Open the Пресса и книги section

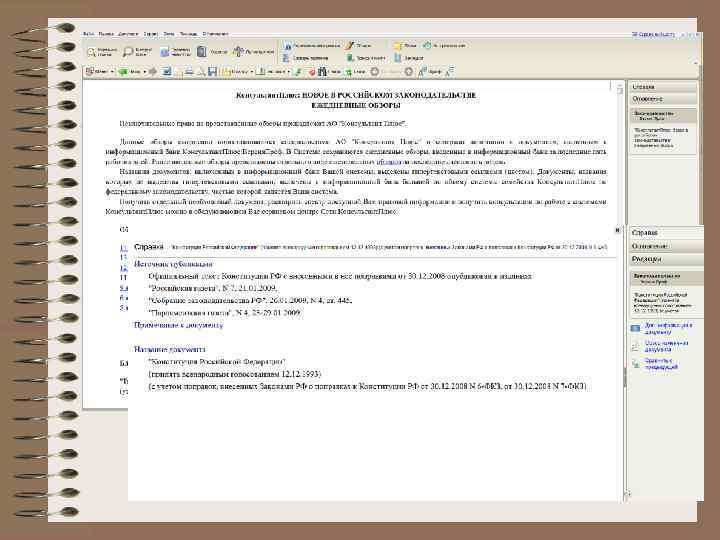pos(366,58)
